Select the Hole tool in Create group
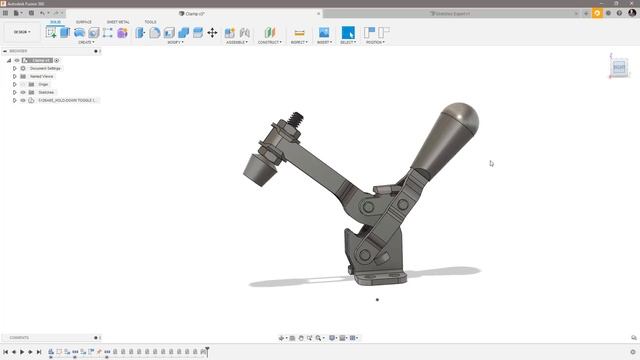This screenshot has width=640, height=360. tap(93, 33)
